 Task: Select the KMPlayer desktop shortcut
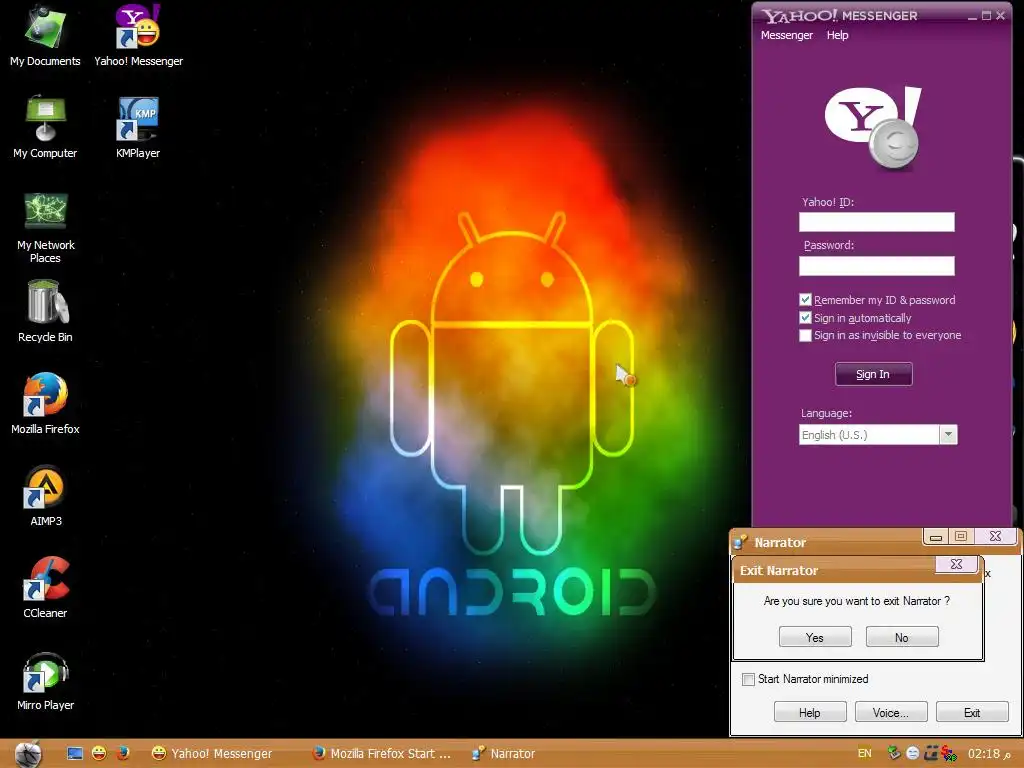138,128
